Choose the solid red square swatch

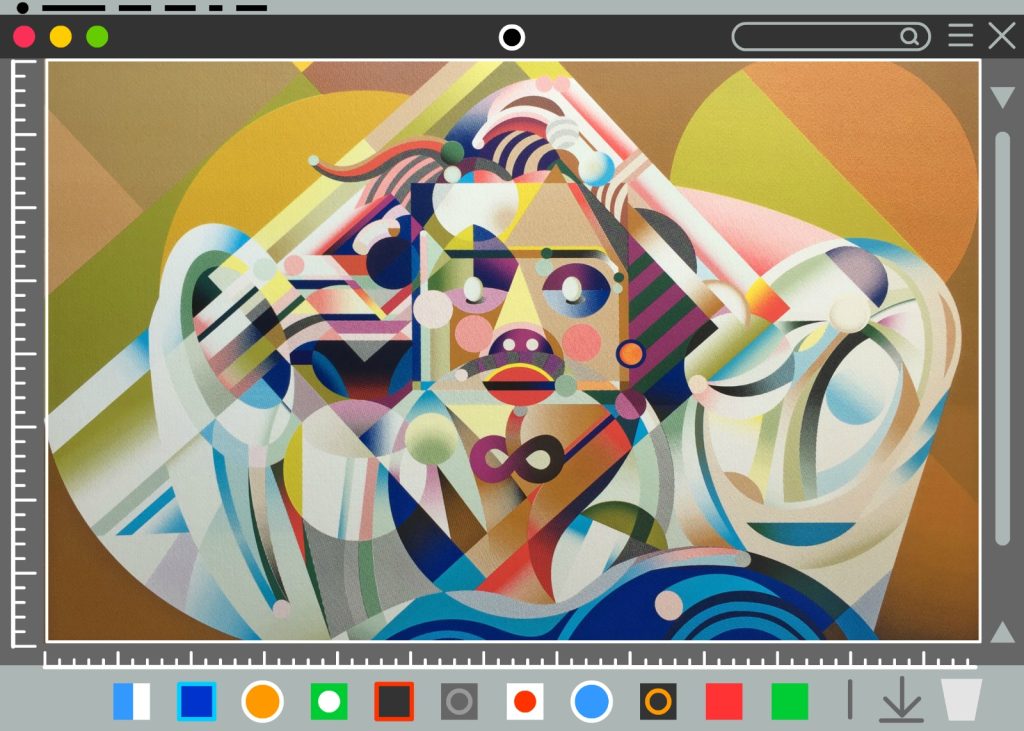[x=724, y=701]
